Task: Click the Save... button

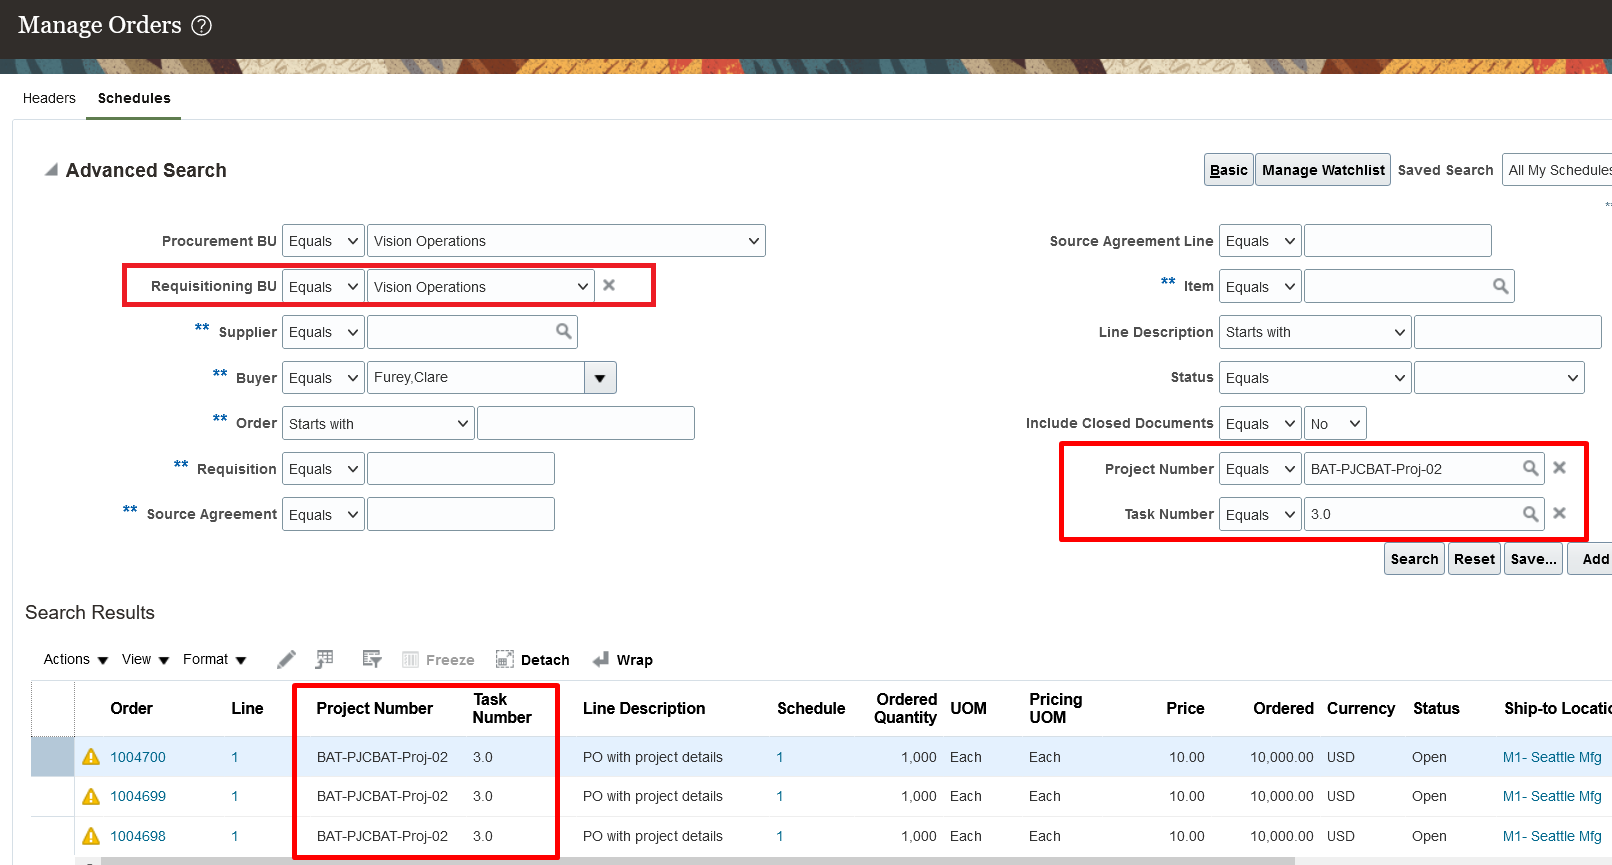Action: point(1533,559)
